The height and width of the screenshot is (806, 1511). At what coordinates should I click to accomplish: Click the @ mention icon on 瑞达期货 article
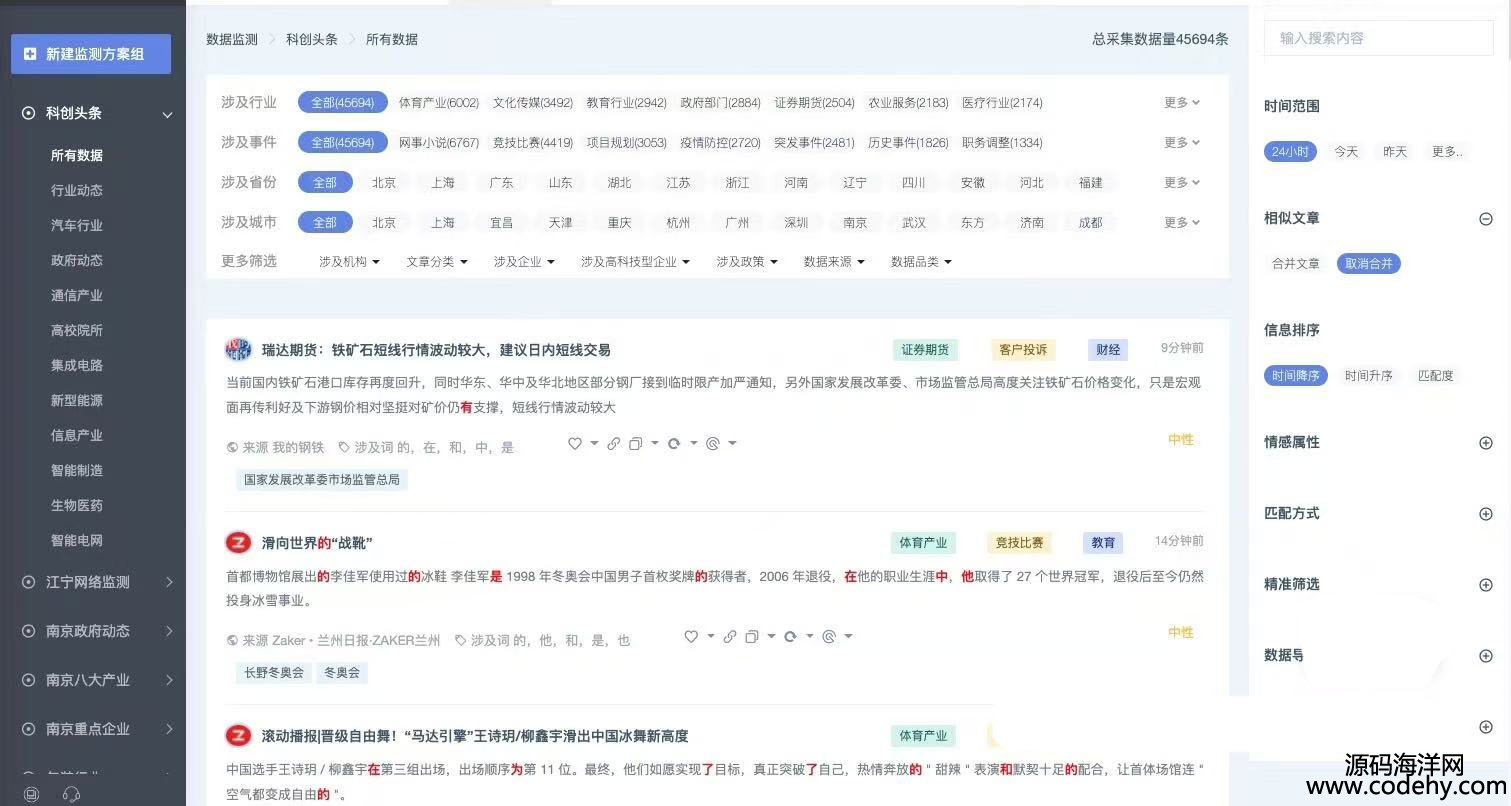713,444
